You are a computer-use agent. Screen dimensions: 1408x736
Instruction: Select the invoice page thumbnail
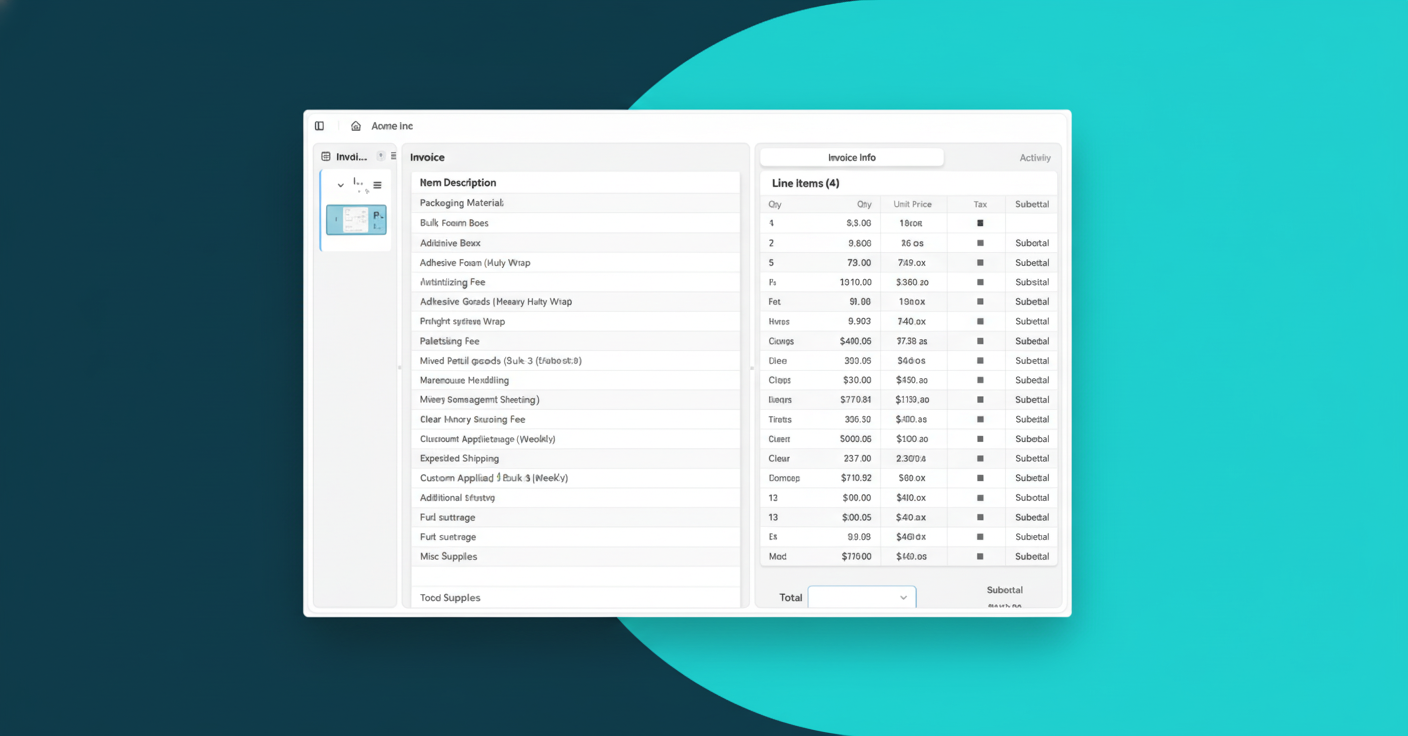[x=356, y=219]
